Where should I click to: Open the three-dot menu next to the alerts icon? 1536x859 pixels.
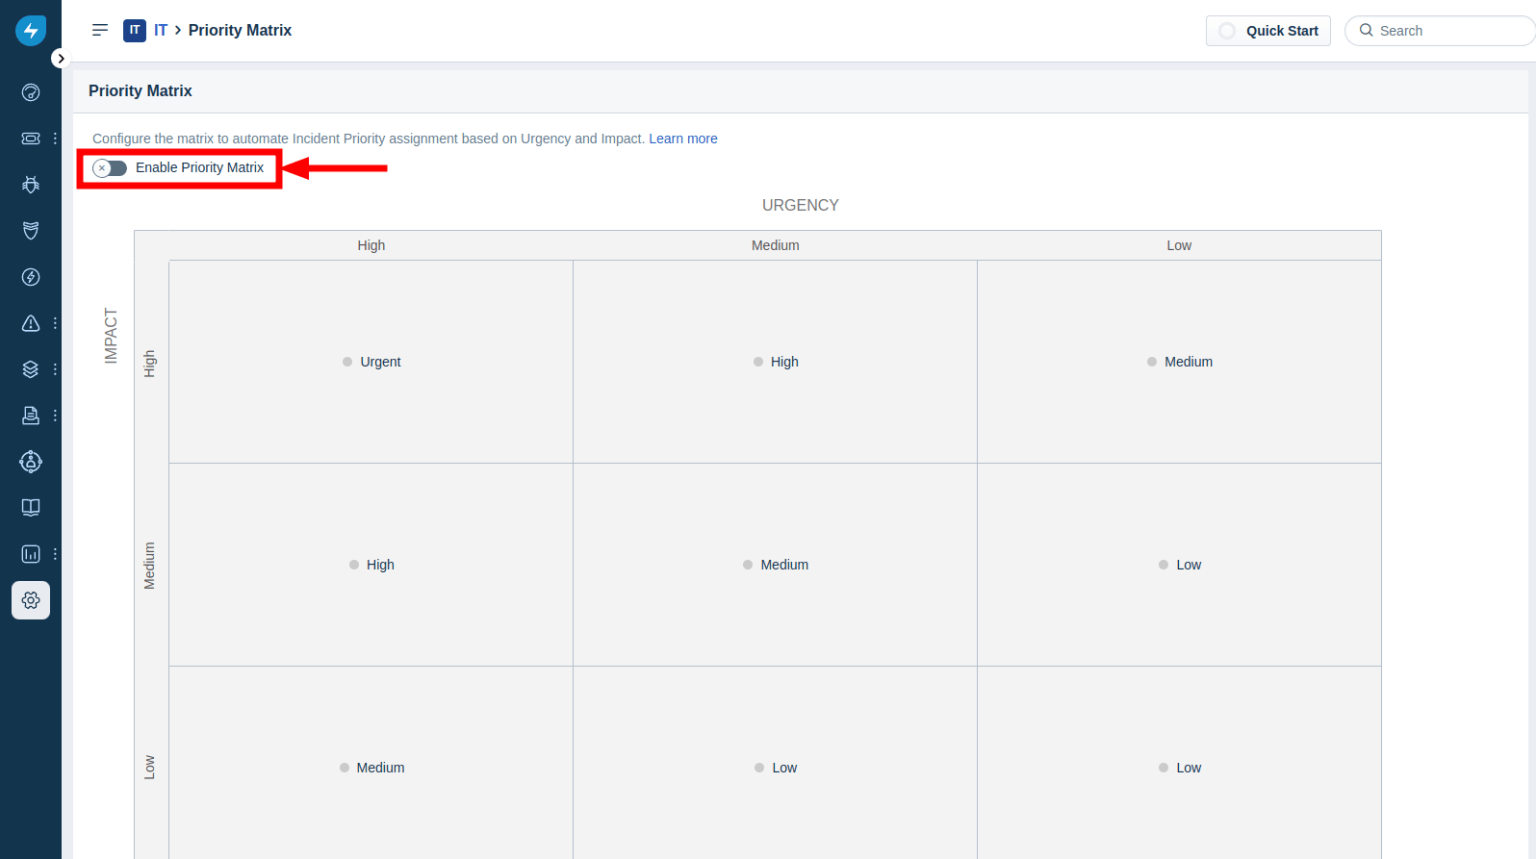pyautogui.click(x=55, y=323)
